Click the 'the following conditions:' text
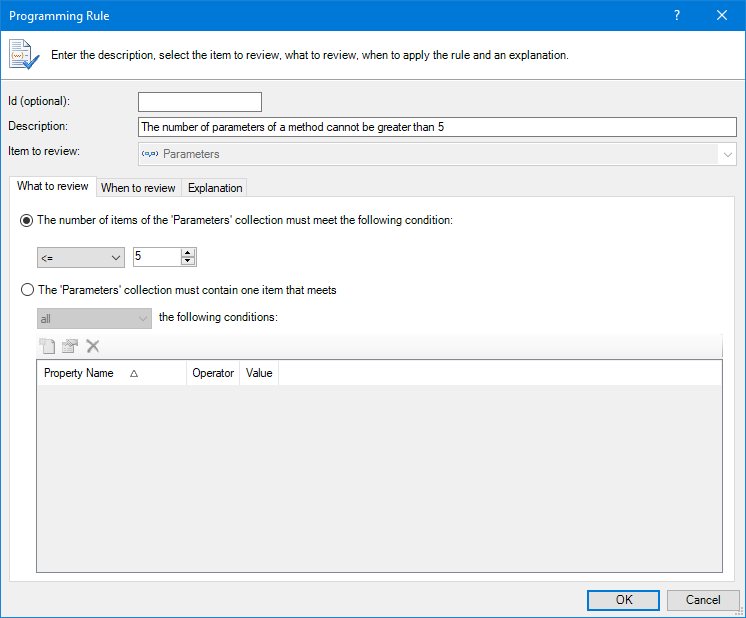The height and width of the screenshot is (618, 746). [x=218, y=317]
